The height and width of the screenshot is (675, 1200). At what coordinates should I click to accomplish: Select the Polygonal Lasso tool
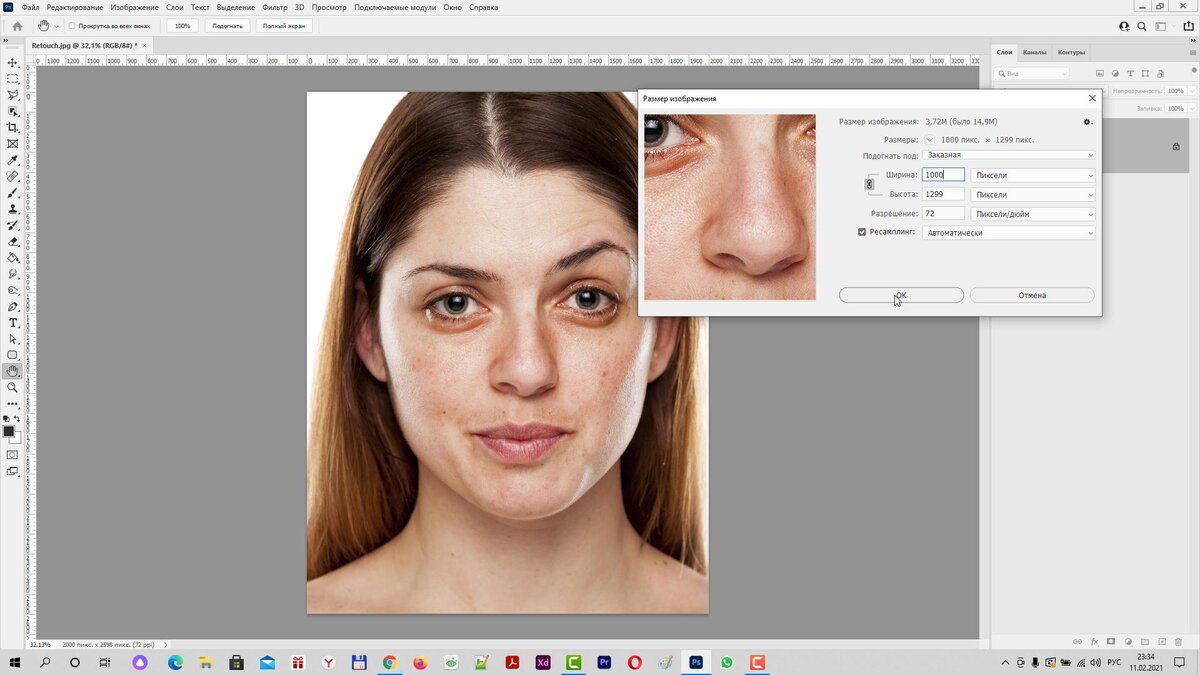pos(13,95)
